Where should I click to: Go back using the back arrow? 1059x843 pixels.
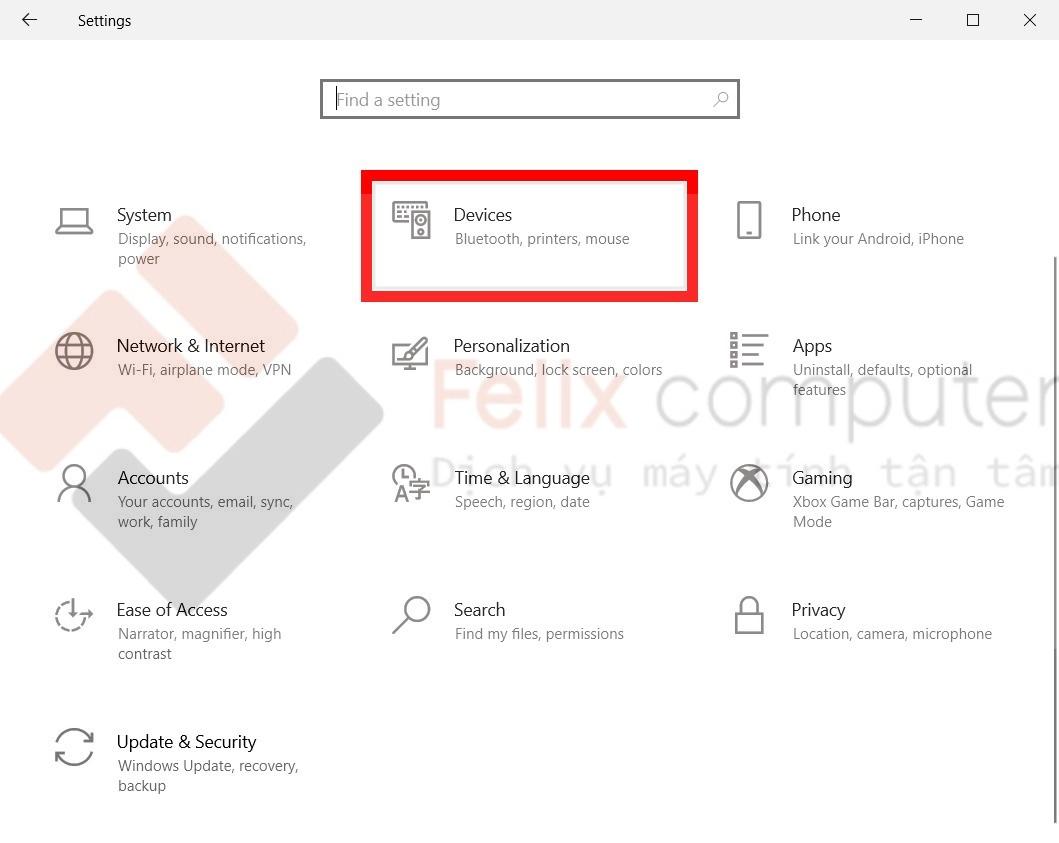coord(29,20)
